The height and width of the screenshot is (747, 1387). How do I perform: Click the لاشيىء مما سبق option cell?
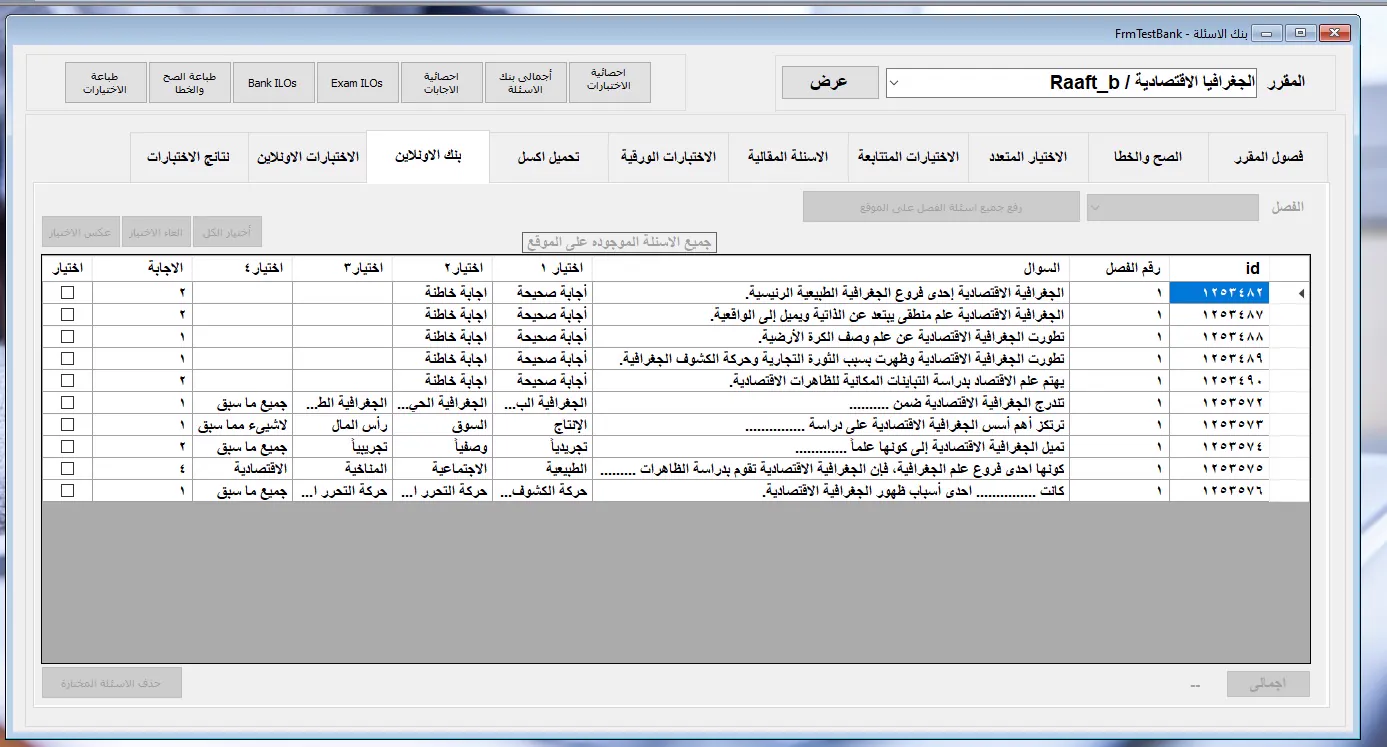[x=242, y=425]
